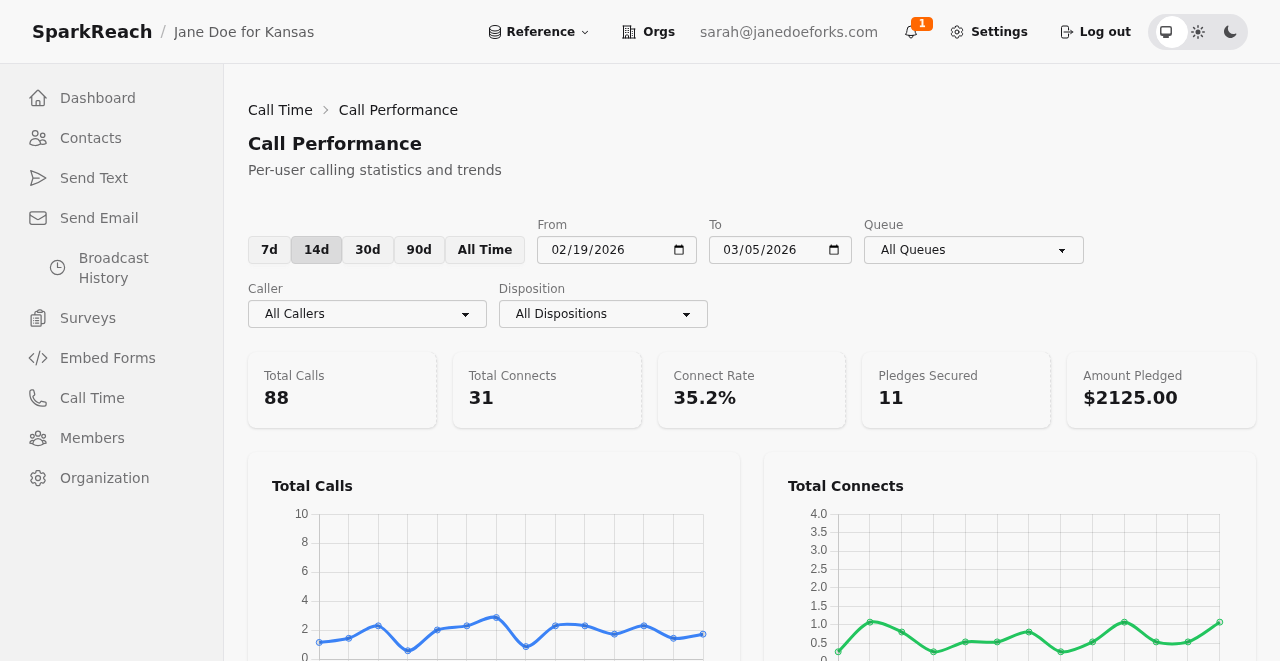1280x661 pixels.
Task: Click the Send Email envelope icon
Action: [x=38, y=218]
